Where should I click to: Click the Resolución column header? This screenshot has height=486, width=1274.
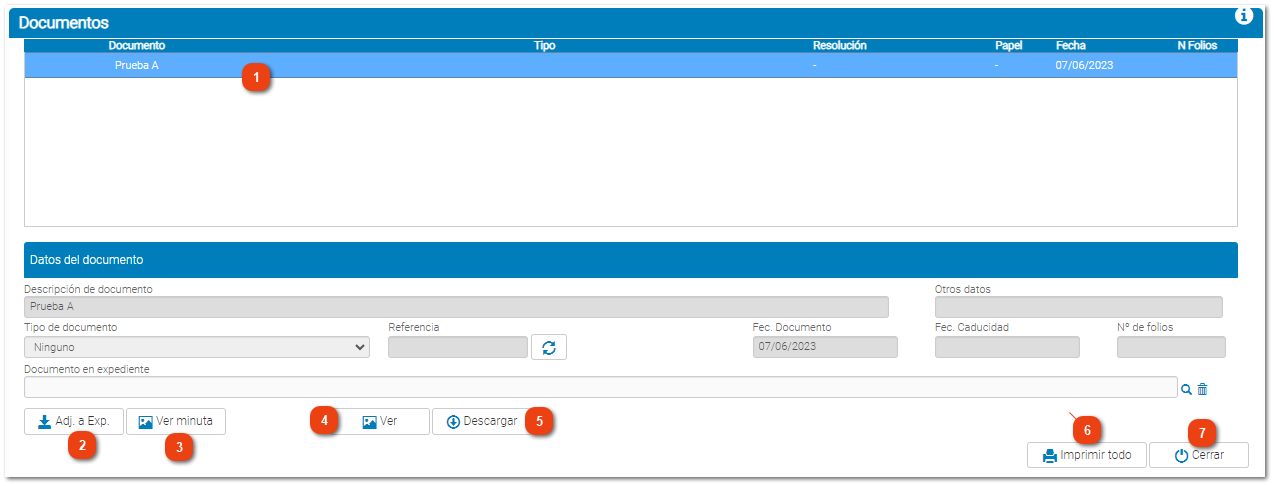click(x=839, y=46)
